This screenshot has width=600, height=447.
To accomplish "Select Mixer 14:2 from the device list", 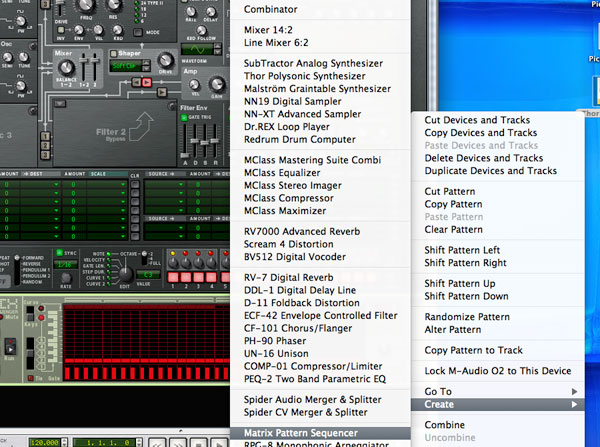I will (268, 30).
